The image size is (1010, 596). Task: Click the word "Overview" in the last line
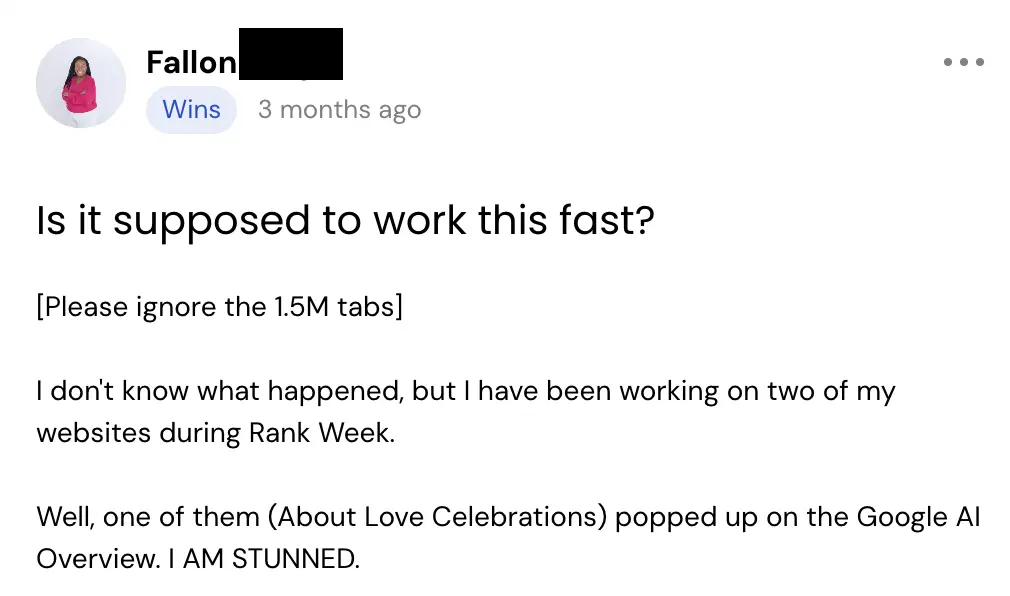(x=97, y=559)
